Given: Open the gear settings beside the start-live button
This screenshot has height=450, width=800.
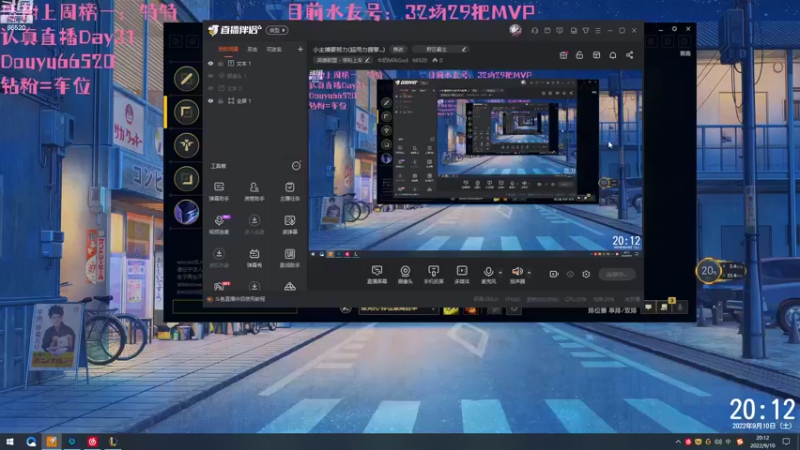Looking at the screenshot, I should 586,274.
